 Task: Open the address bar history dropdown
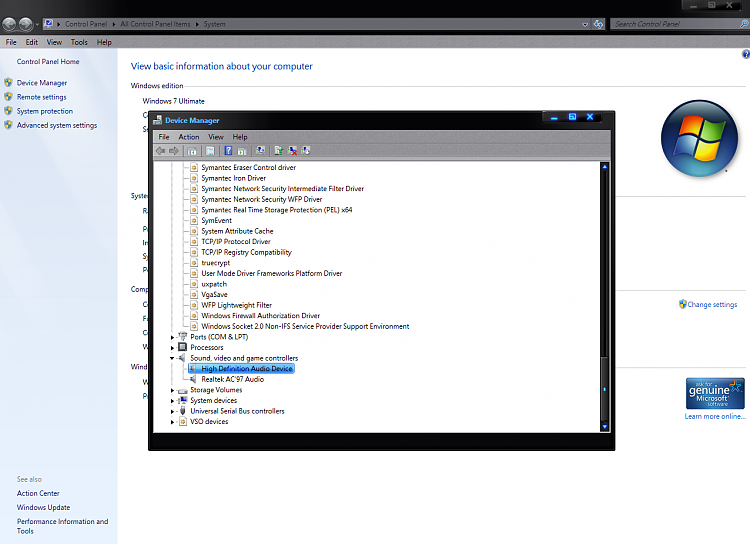tap(585, 24)
